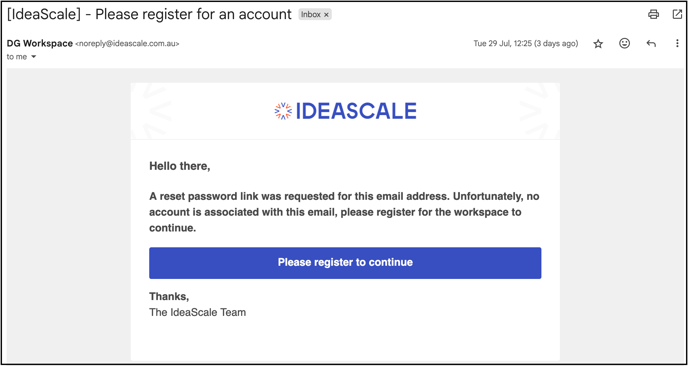This screenshot has width=688, height=366.
Task: Click the 'Hello there,' greeting text
Action: (180, 167)
